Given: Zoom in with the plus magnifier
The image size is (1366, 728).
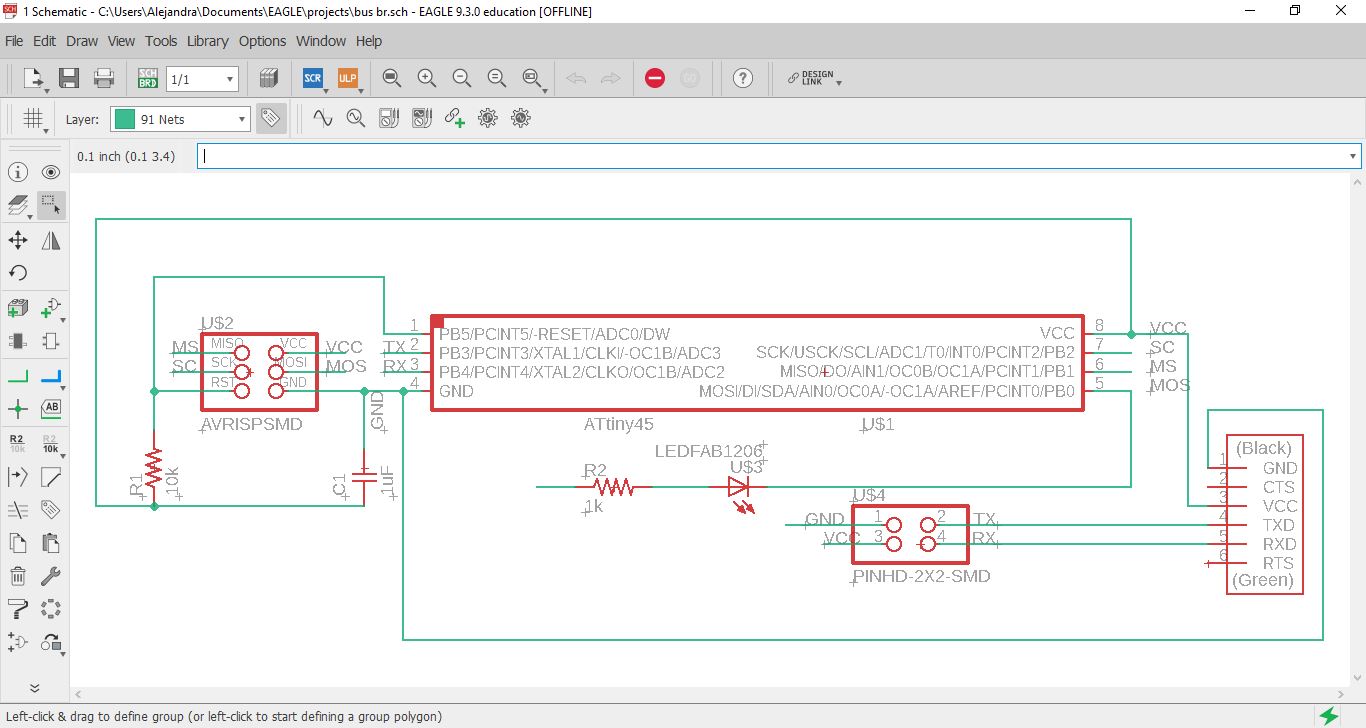Looking at the screenshot, I should (x=427, y=78).
